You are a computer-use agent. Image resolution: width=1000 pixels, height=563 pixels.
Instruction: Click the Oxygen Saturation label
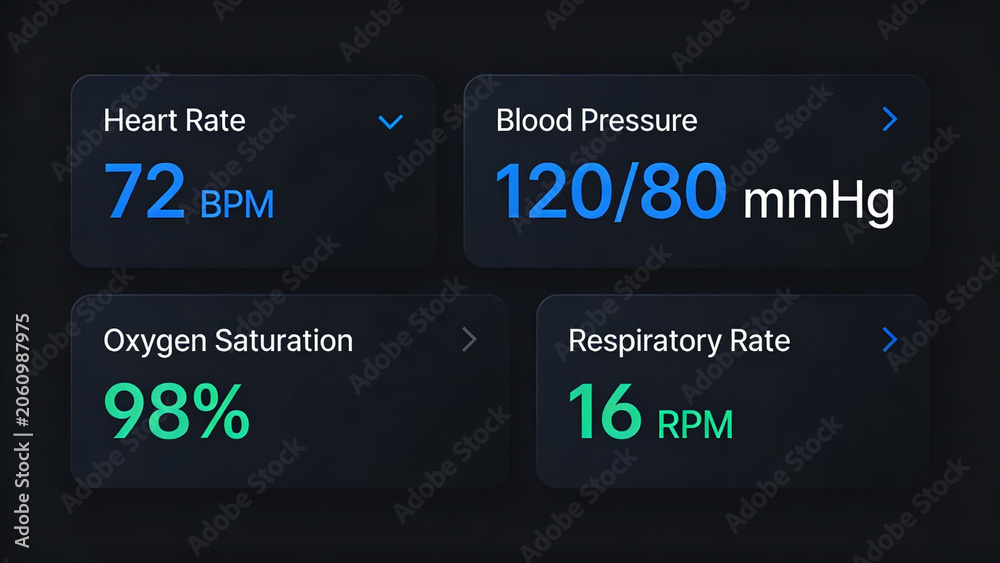tap(228, 341)
